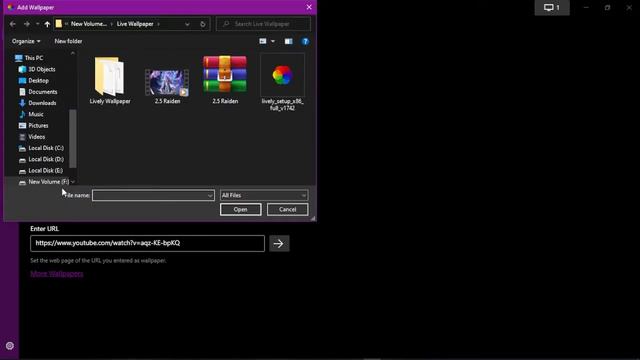Open Documents in navigation pane

coord(42,92)
